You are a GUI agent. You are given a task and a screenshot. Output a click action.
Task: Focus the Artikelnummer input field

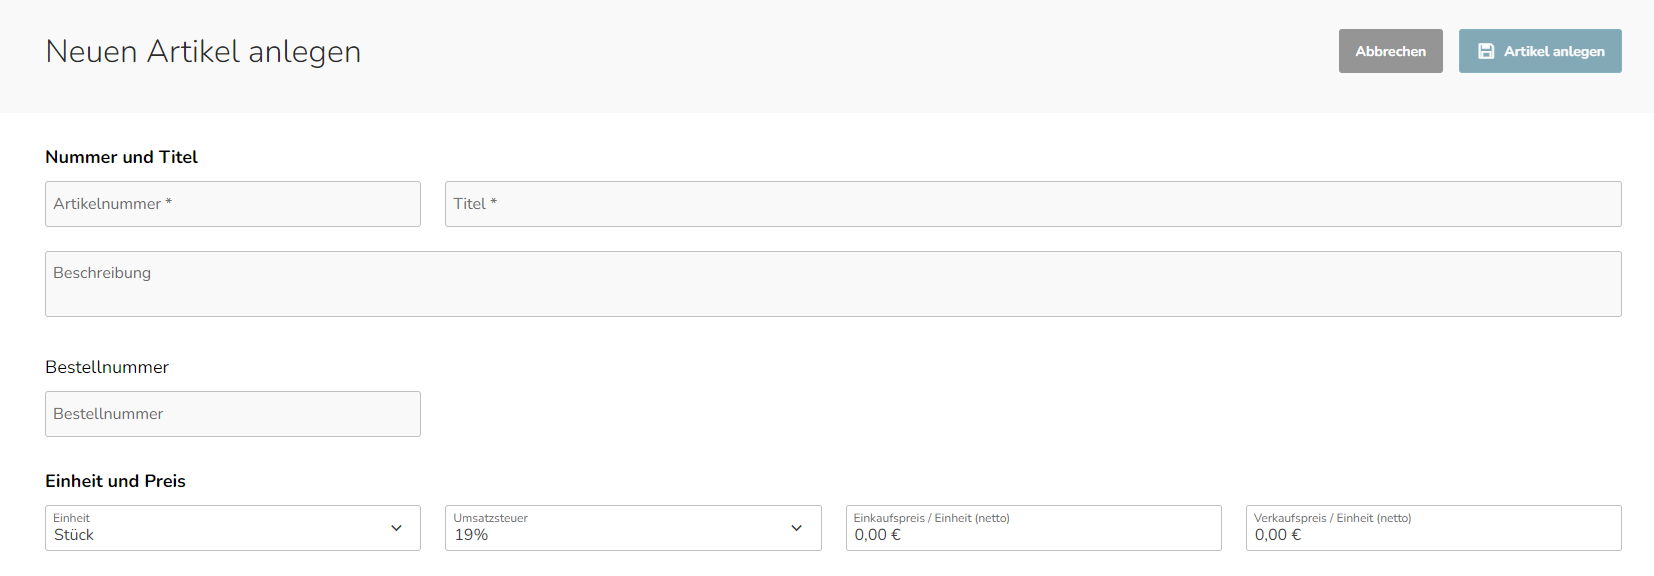[x=233, y=204]
